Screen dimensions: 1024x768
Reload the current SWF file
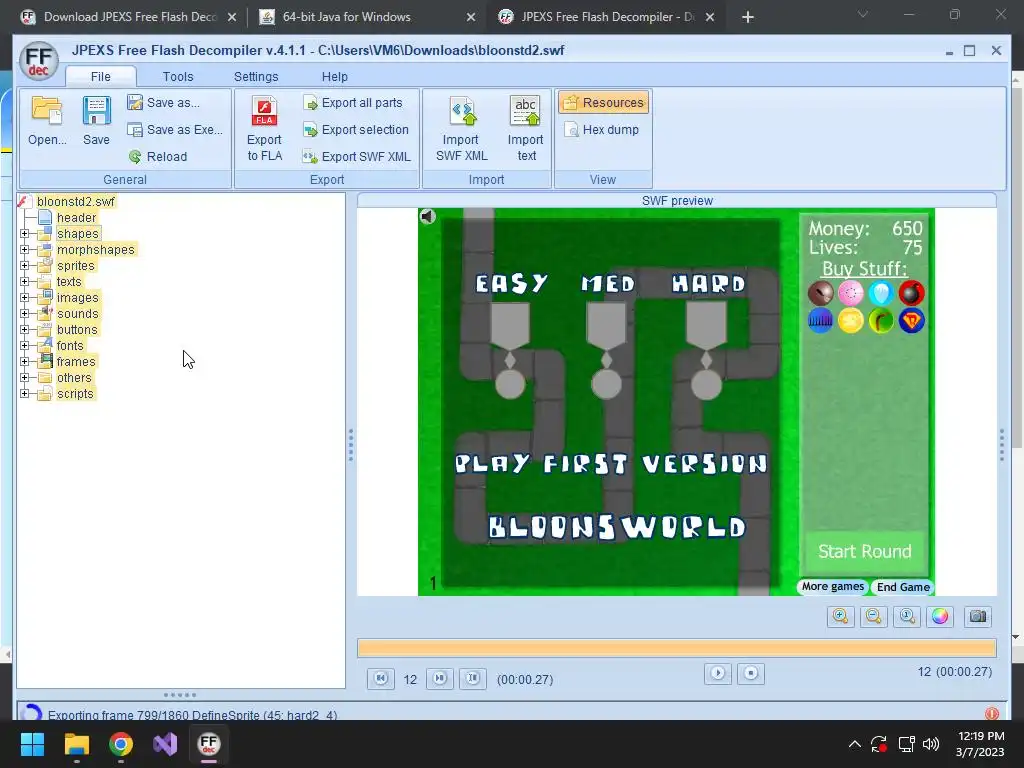coord(158,157)
